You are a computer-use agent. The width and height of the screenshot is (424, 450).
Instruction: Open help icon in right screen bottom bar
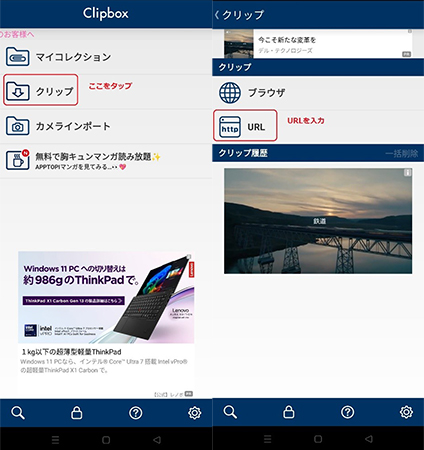pyautogui.click(x=348, y=412)
